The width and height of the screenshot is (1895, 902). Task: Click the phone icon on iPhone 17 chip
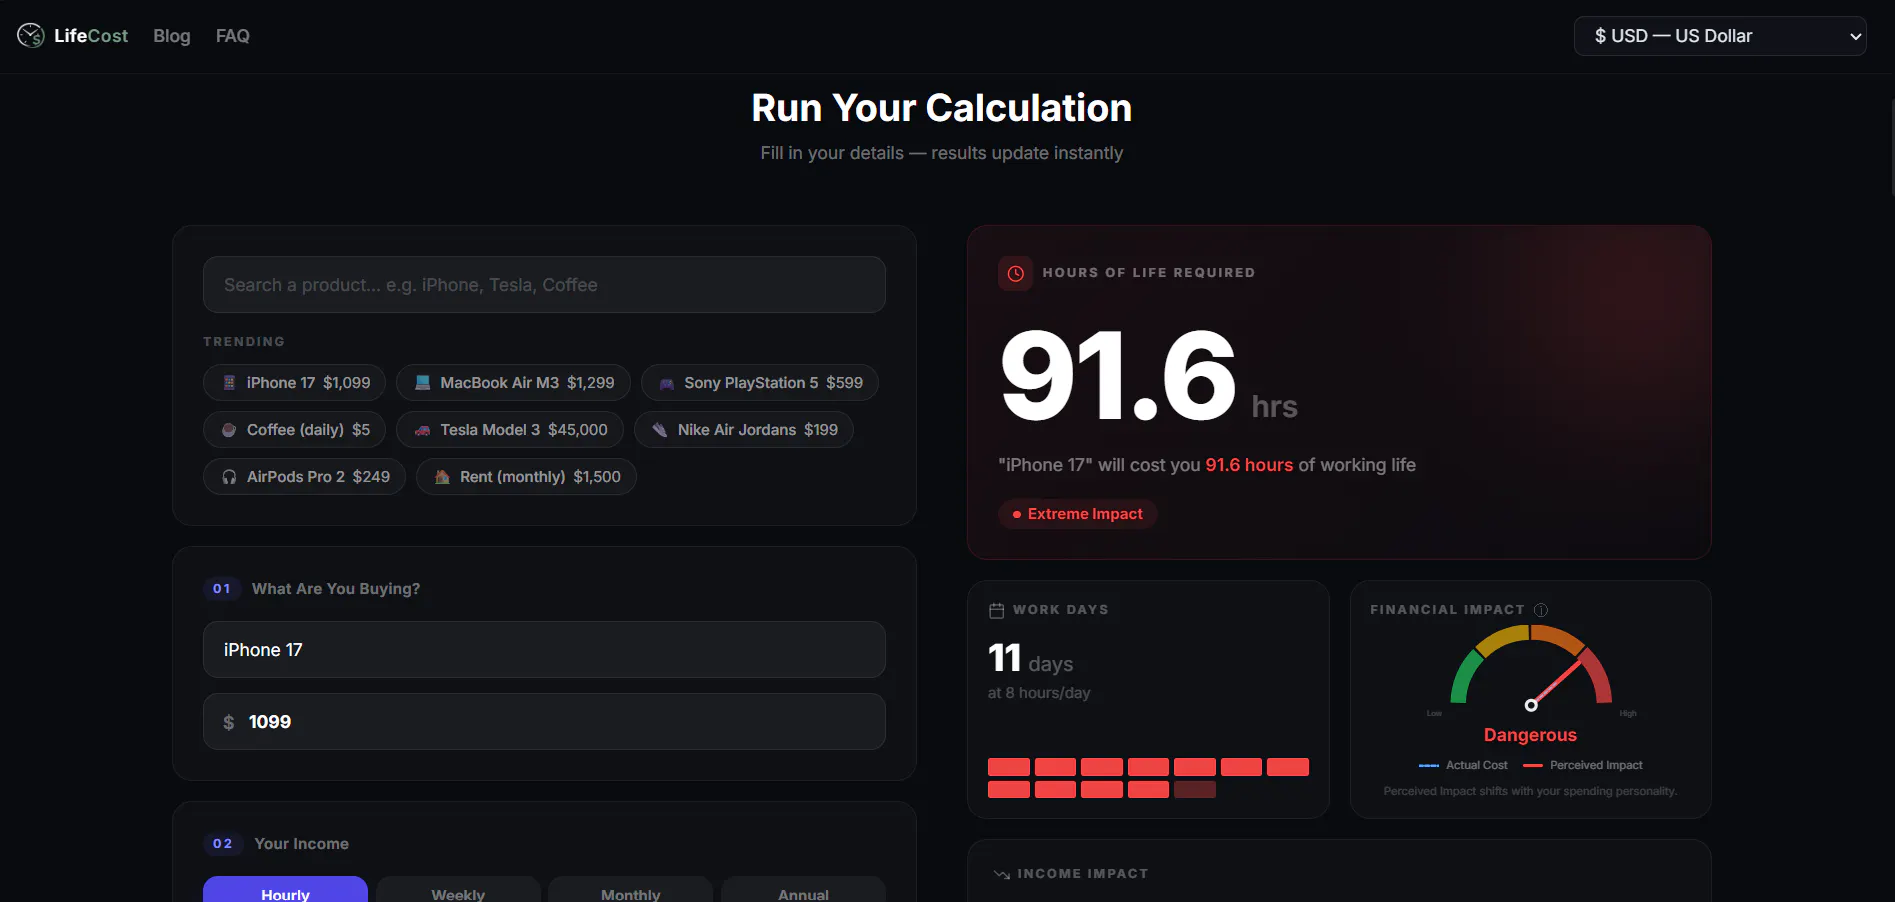click(229, 383)
